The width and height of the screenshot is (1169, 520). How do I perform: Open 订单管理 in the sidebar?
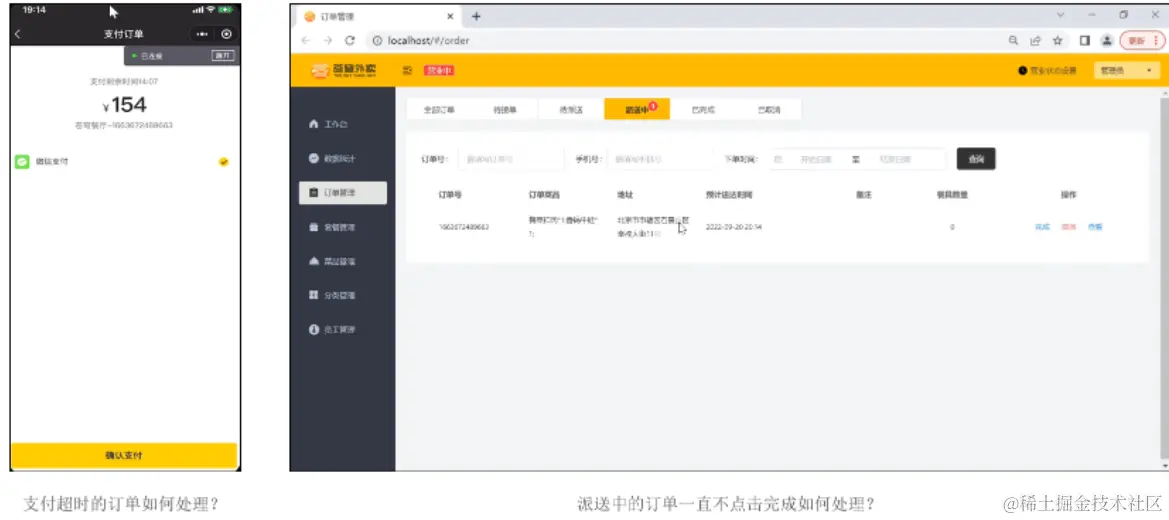(x=342, y=192)
